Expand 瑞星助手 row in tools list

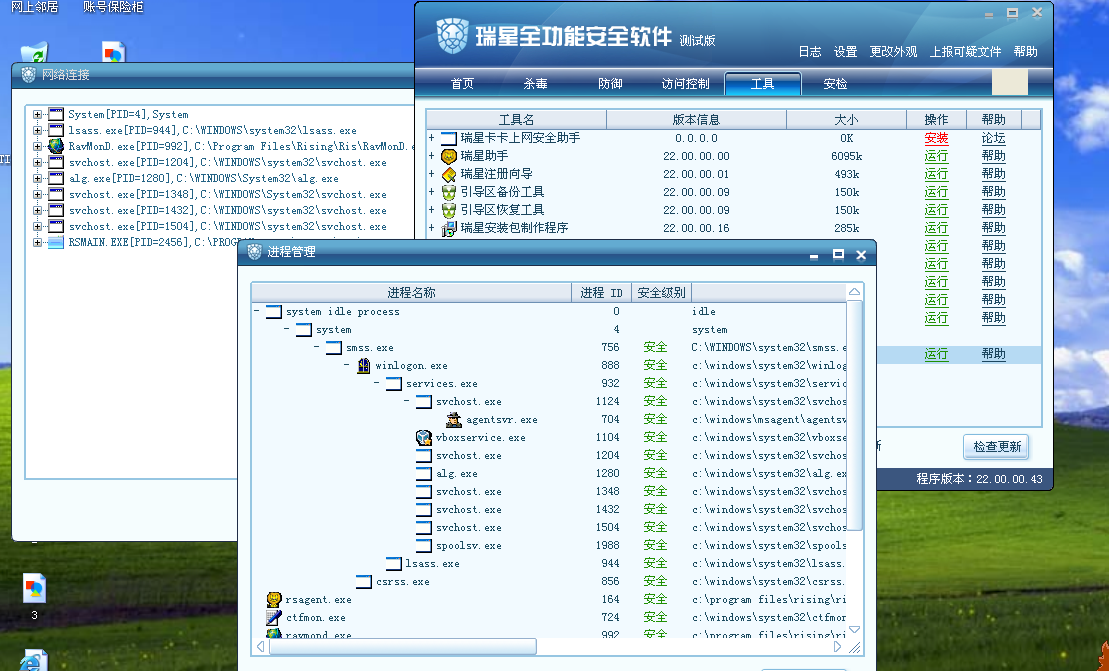pyautogui.click(x=431, y=156)
